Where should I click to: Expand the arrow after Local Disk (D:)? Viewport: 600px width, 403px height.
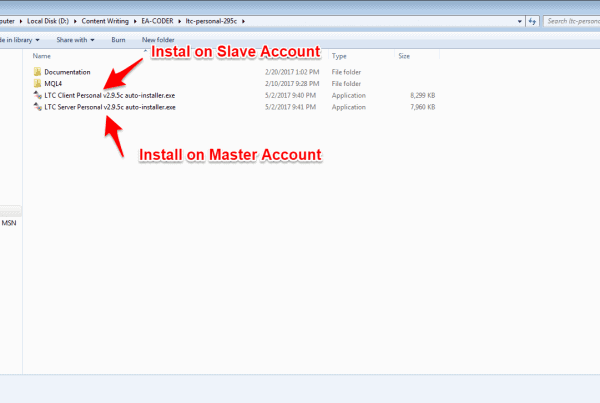click(75, 21)
